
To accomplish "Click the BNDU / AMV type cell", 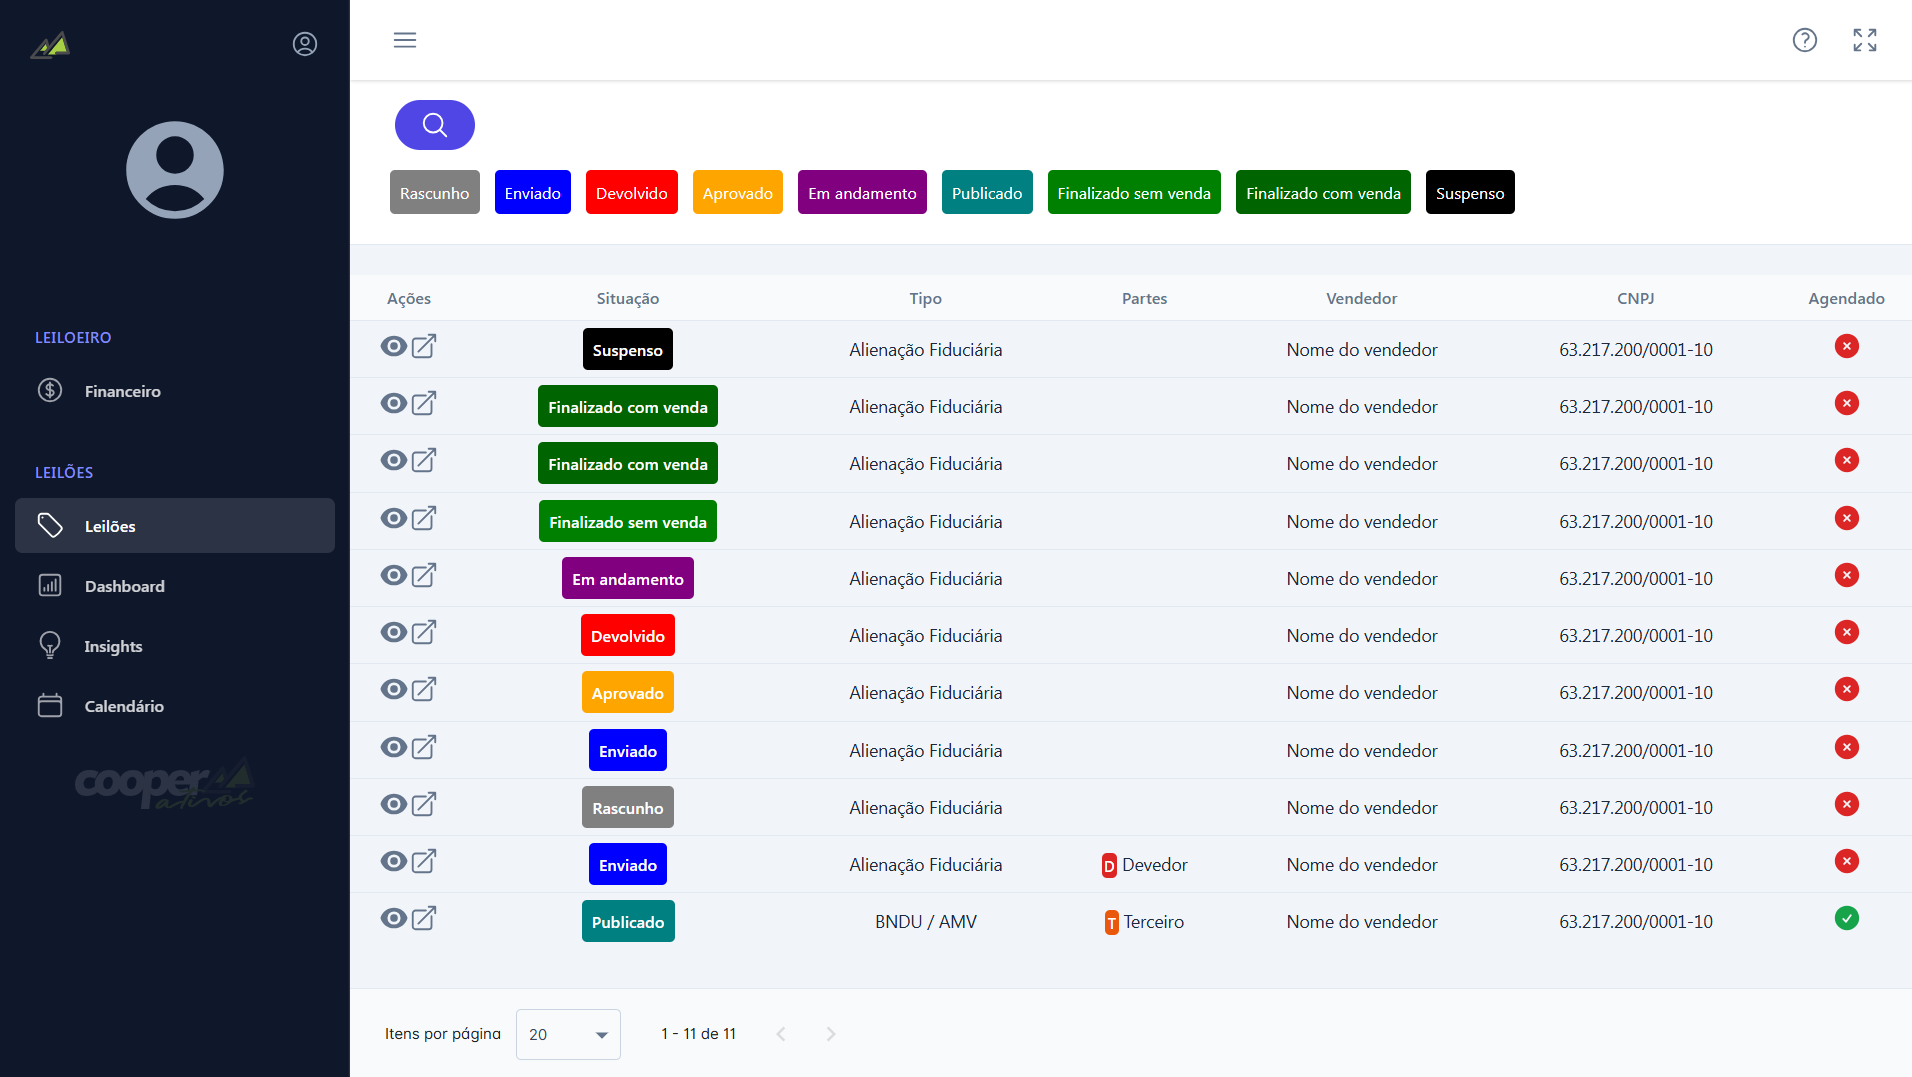I will pyautogui.click(x=926, y=922).
